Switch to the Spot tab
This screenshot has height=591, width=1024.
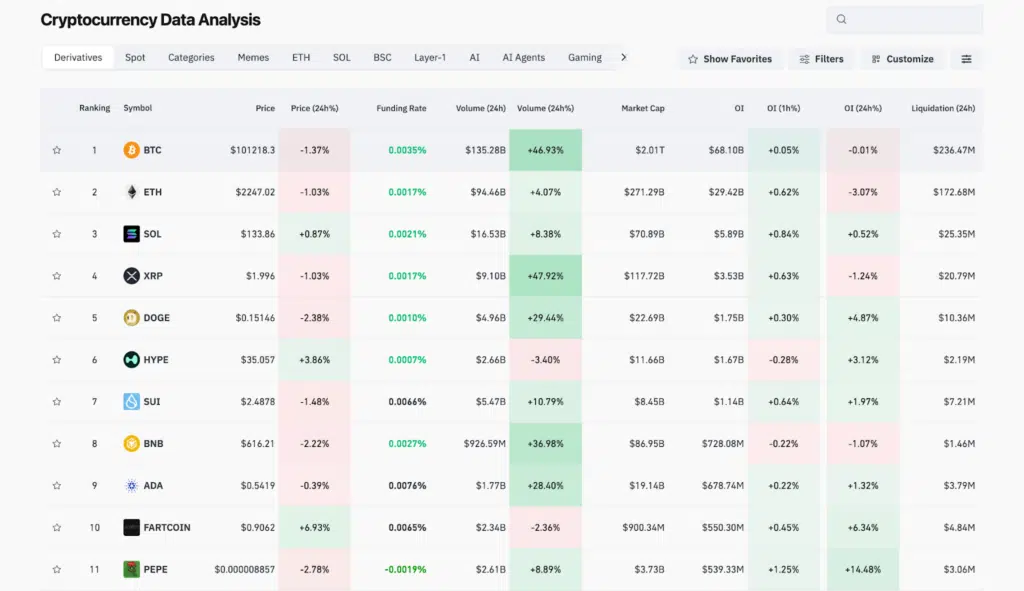pos(135,57)
